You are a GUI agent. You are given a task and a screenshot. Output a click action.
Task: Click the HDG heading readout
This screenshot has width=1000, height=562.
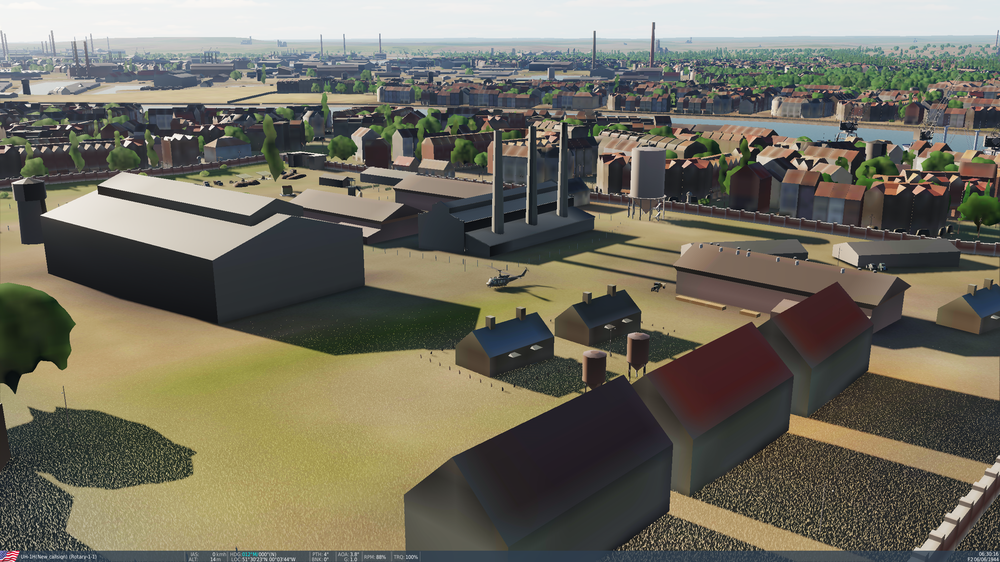coord(253,554)
